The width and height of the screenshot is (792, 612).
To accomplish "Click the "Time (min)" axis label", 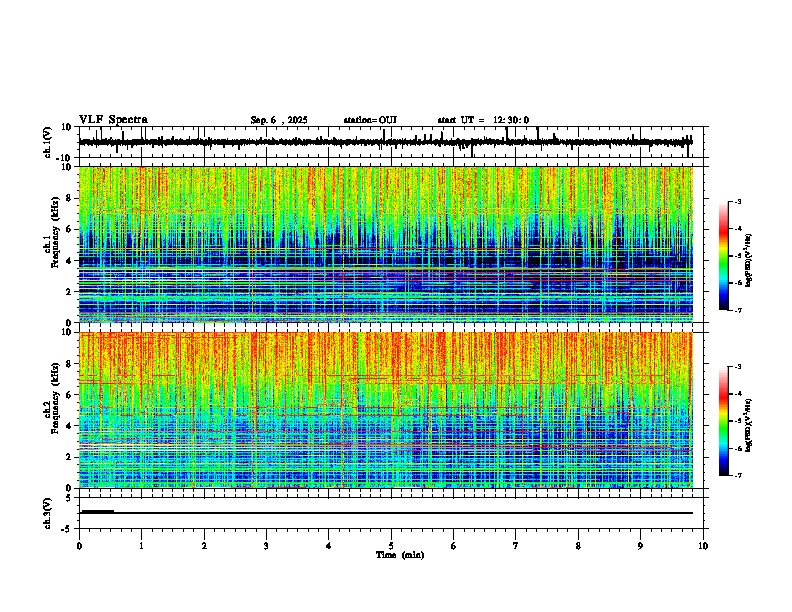I will click(x=400, y=555).
